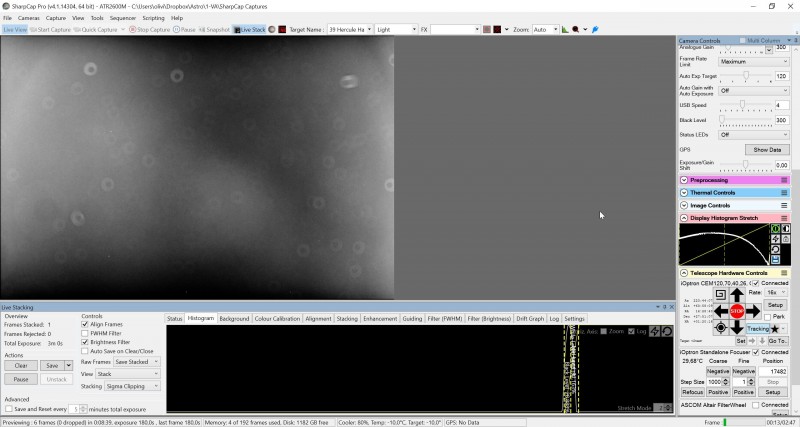
Task: Click the focuser Refocus button
Action: [692, 392]
